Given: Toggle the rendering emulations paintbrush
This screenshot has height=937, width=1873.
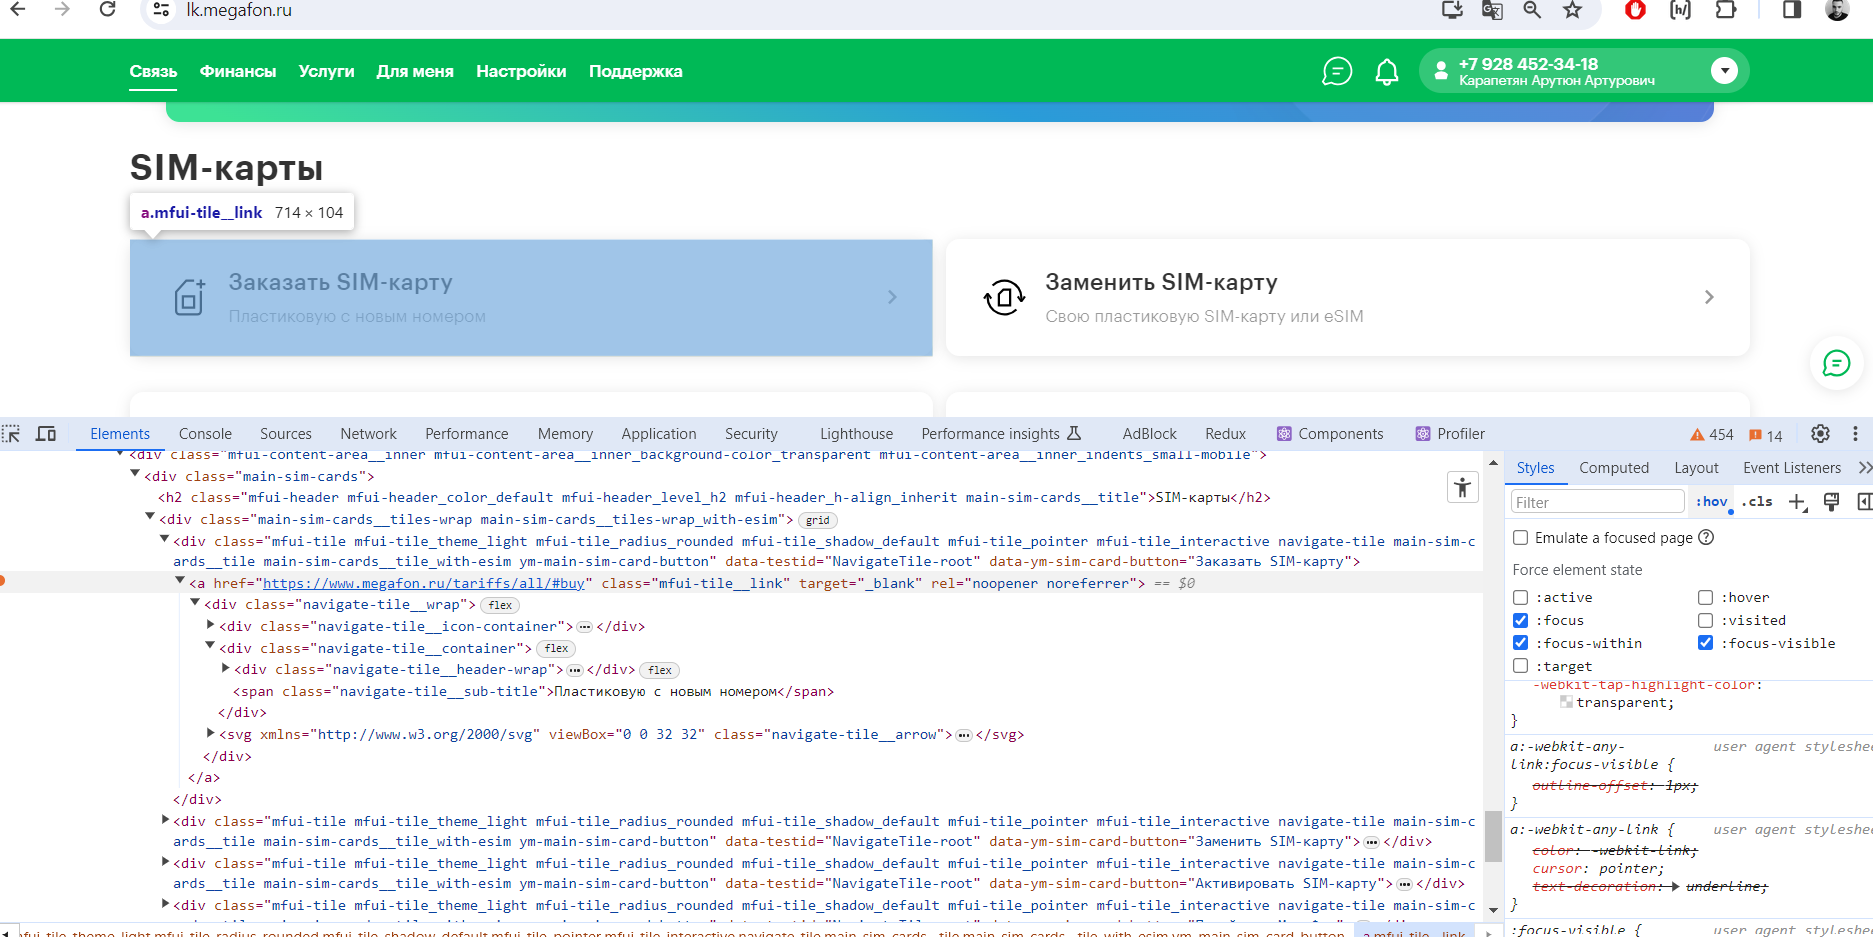Looking at the screenshot, I should [1832, 502].
